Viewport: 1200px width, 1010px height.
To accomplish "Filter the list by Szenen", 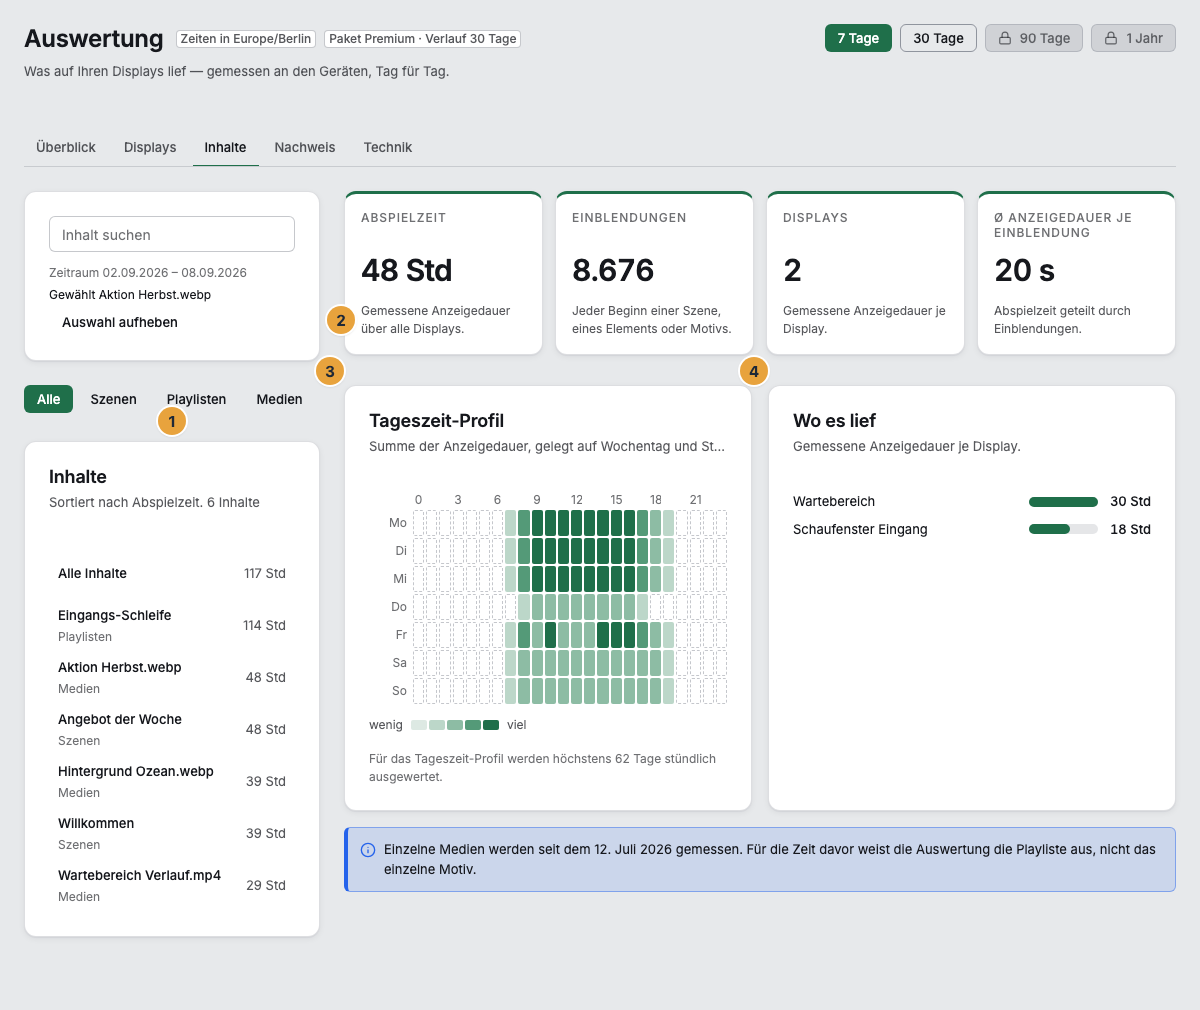I will click(114, 399).
